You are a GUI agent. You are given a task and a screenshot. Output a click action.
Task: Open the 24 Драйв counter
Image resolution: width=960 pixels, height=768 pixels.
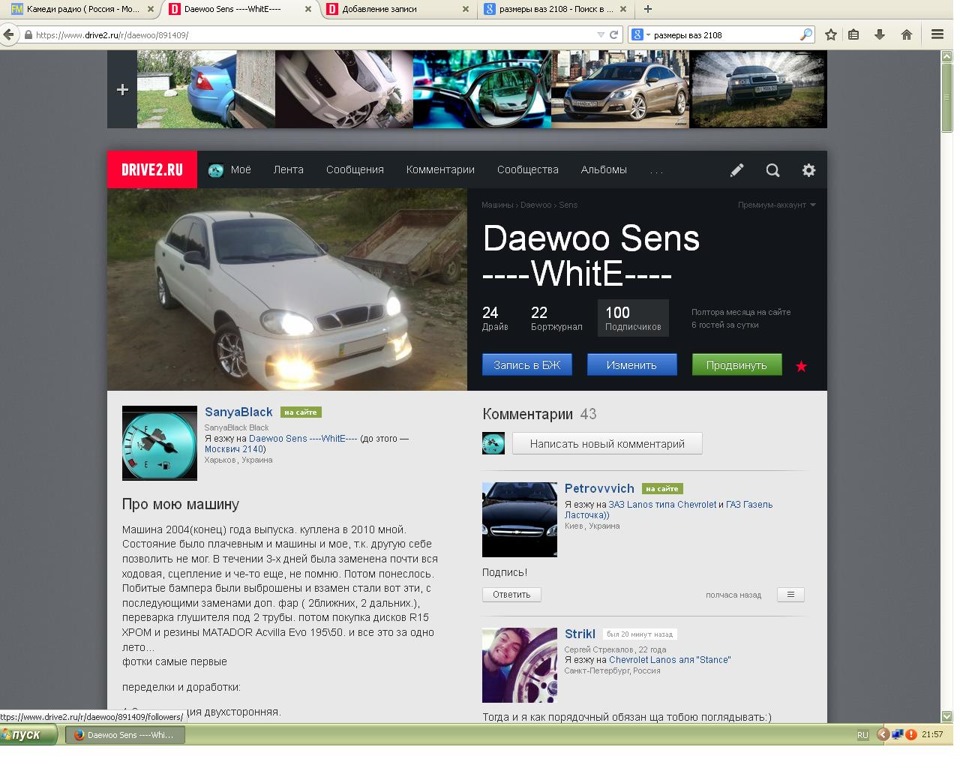pos(495,318)
